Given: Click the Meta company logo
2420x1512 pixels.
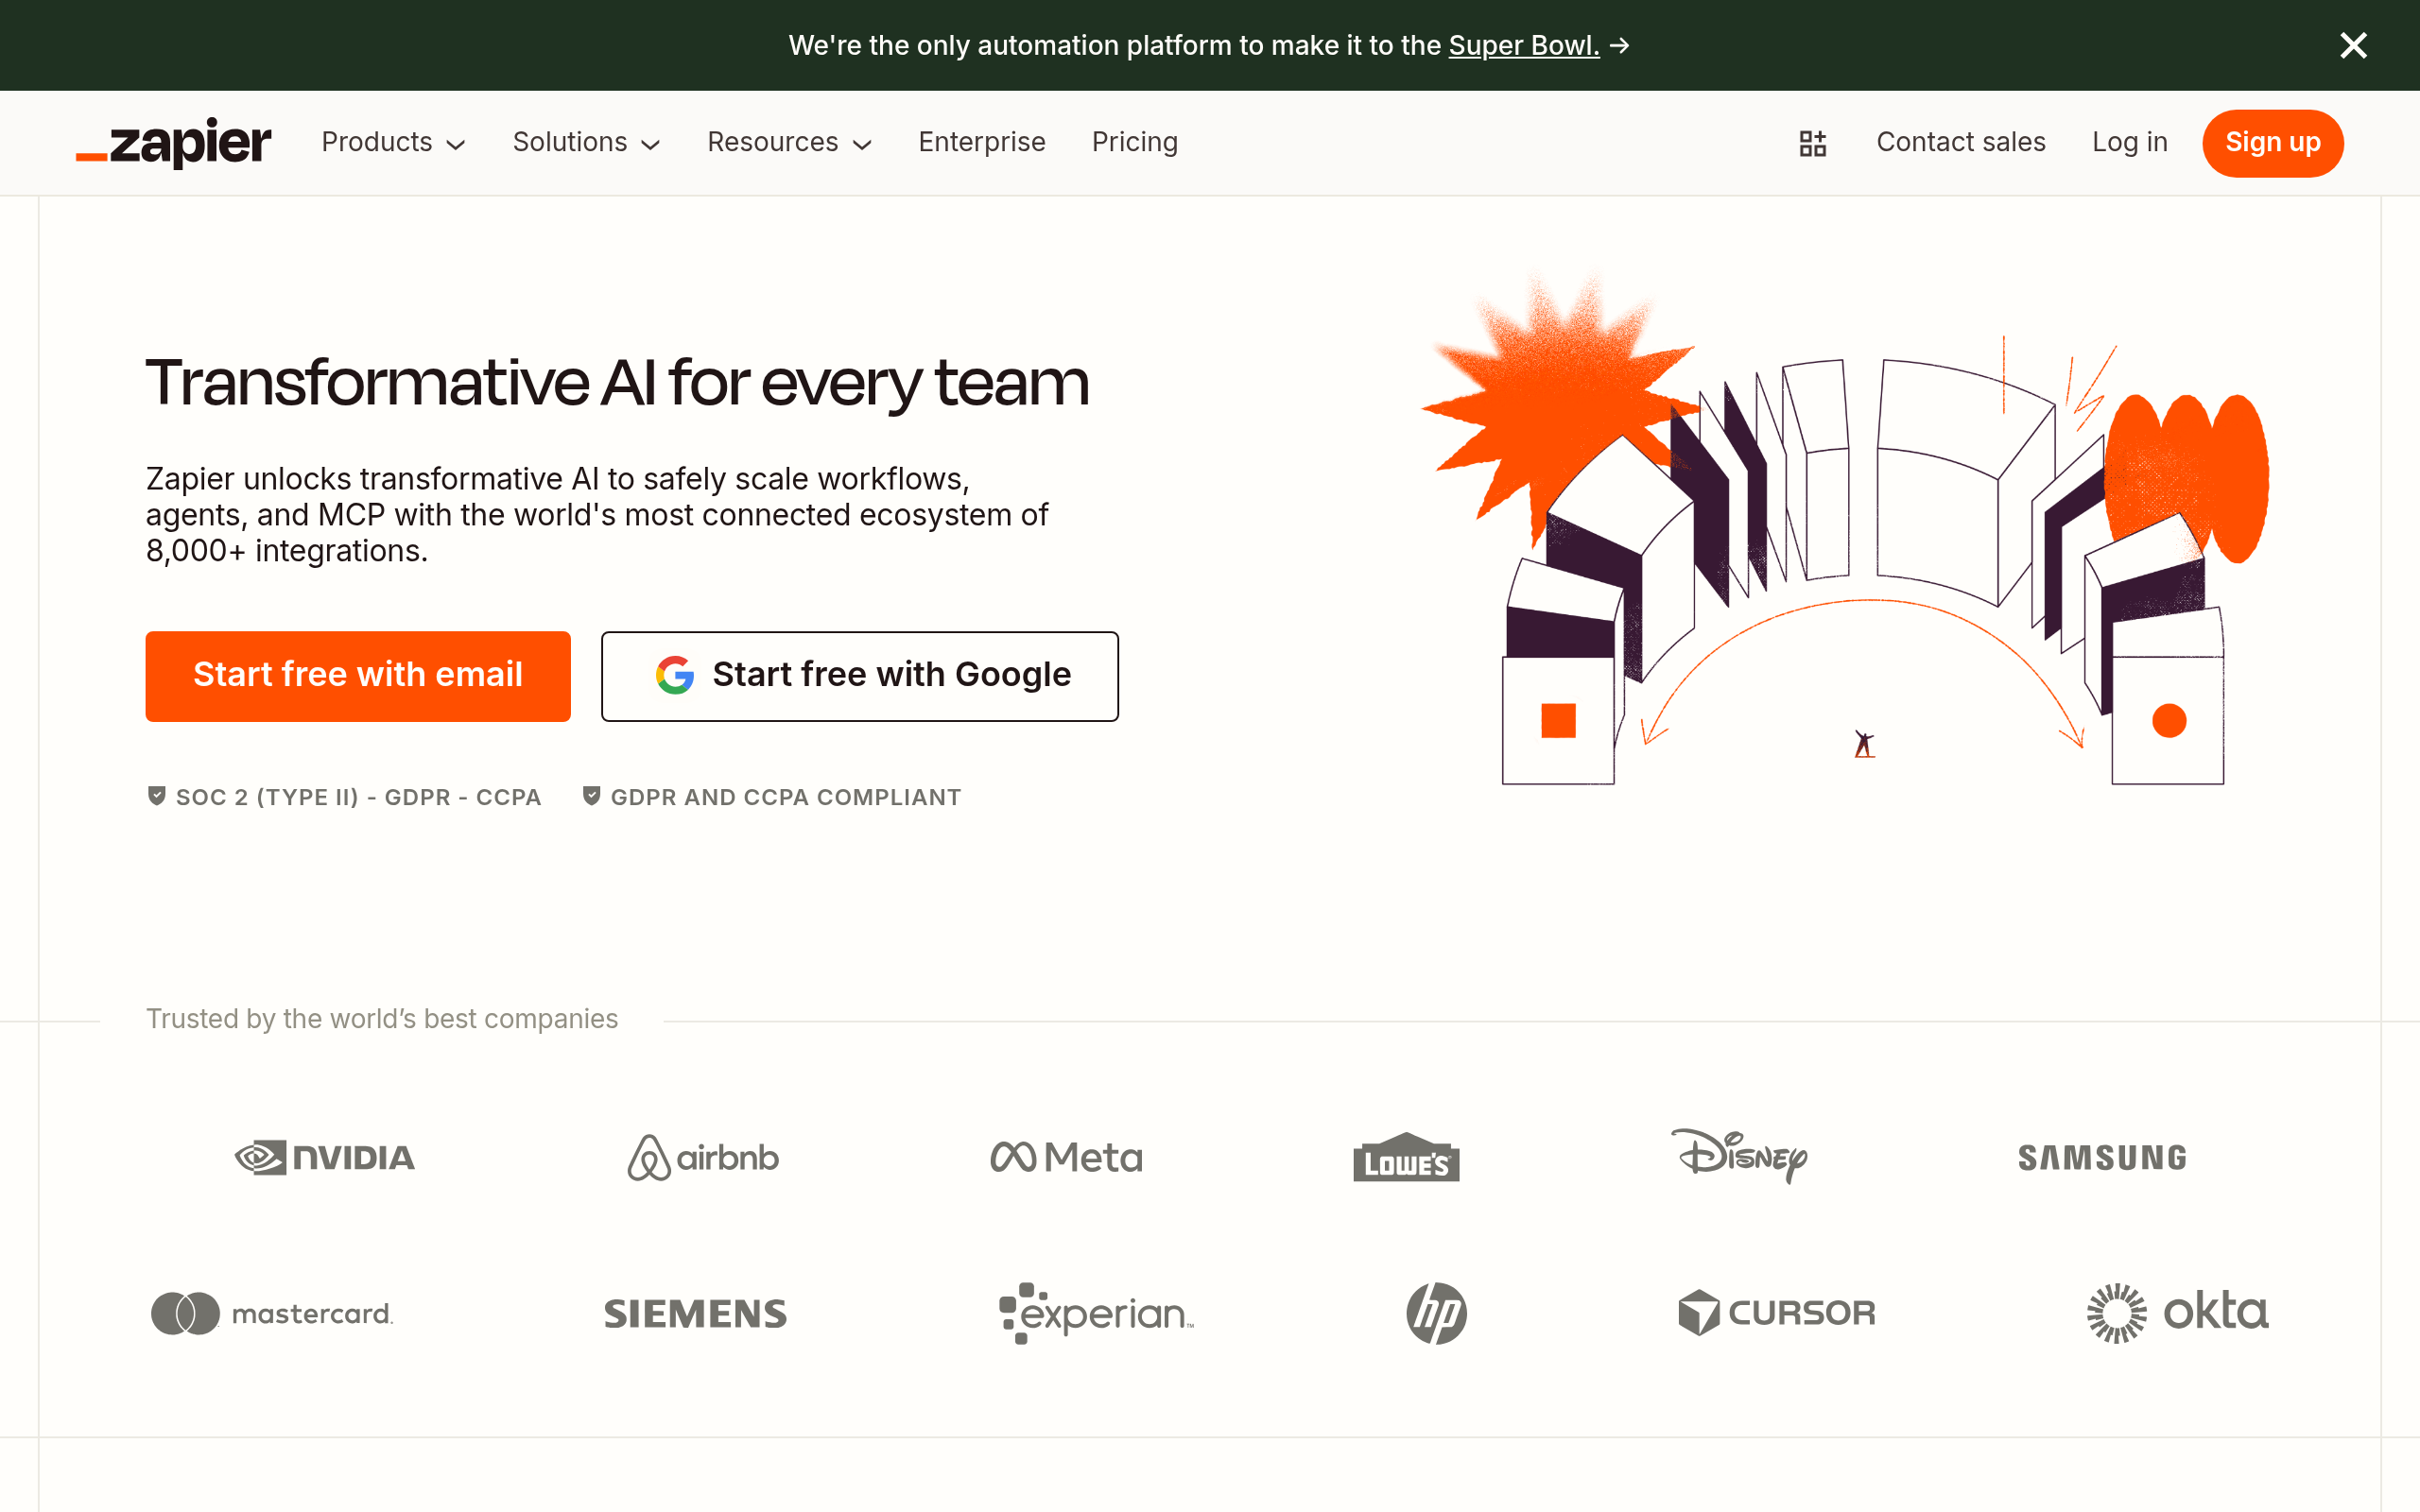Looking at the screenshot, I should [1065, 1157].
